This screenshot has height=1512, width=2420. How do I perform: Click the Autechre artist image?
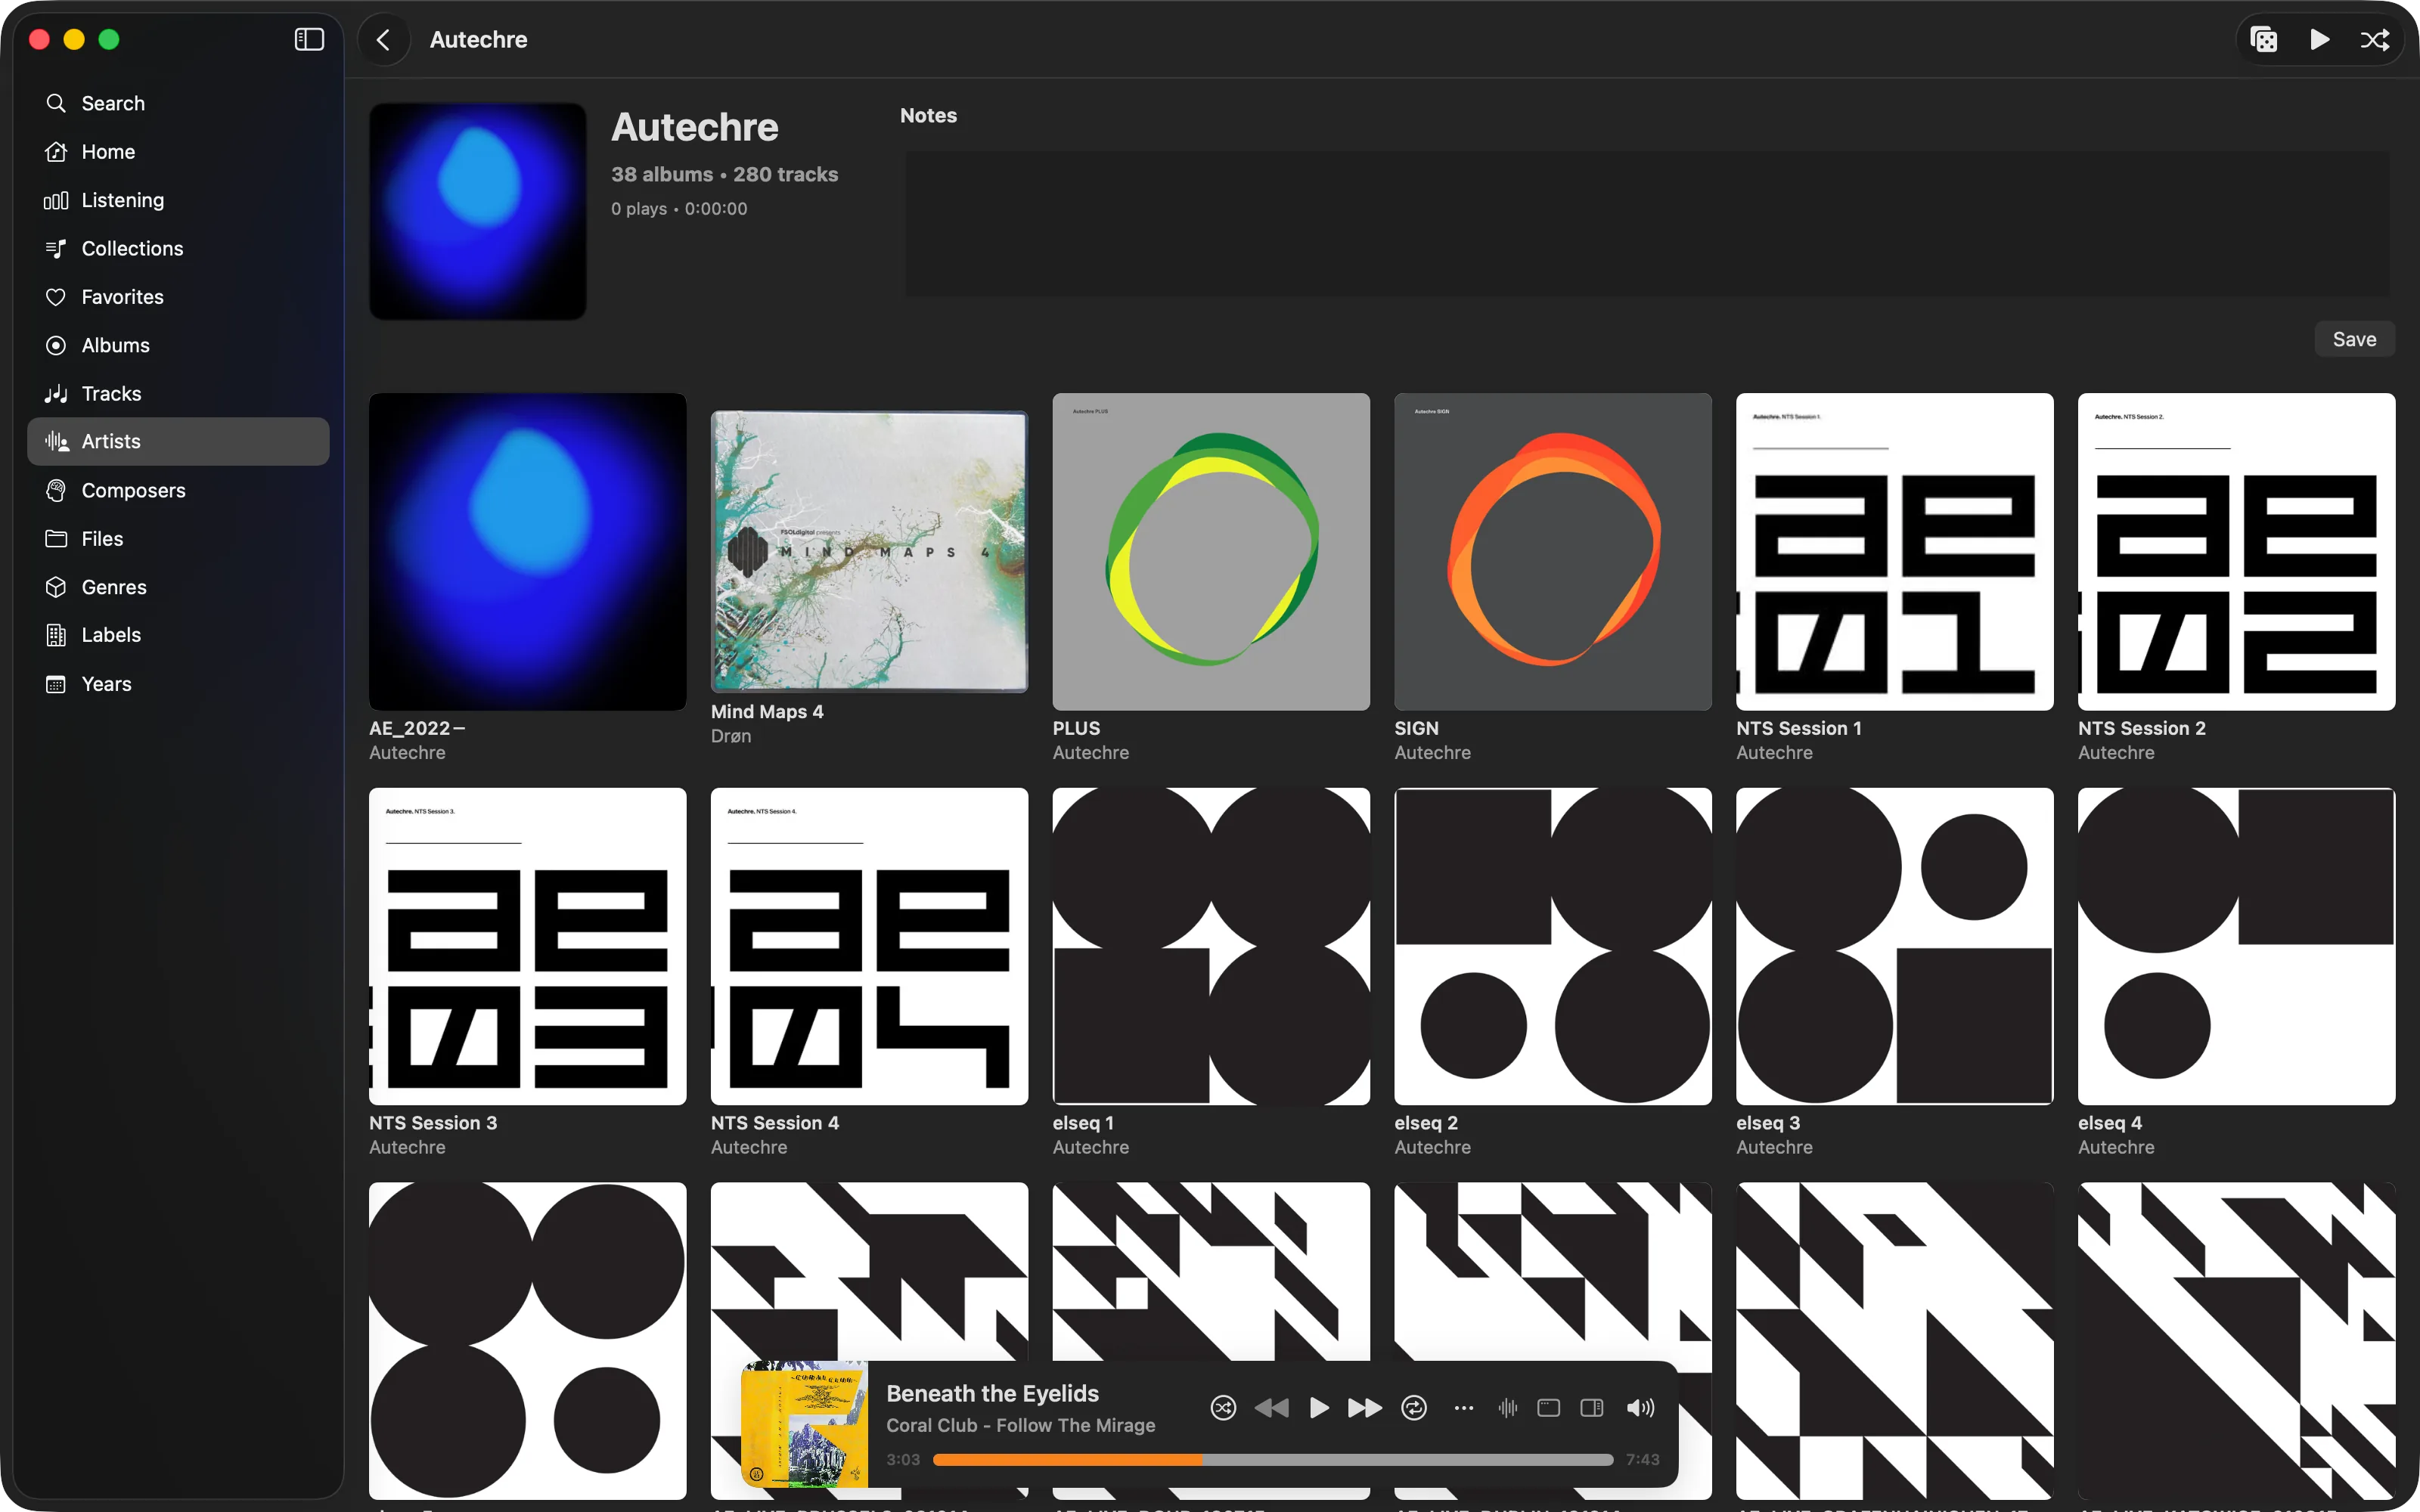click(478, 211)
